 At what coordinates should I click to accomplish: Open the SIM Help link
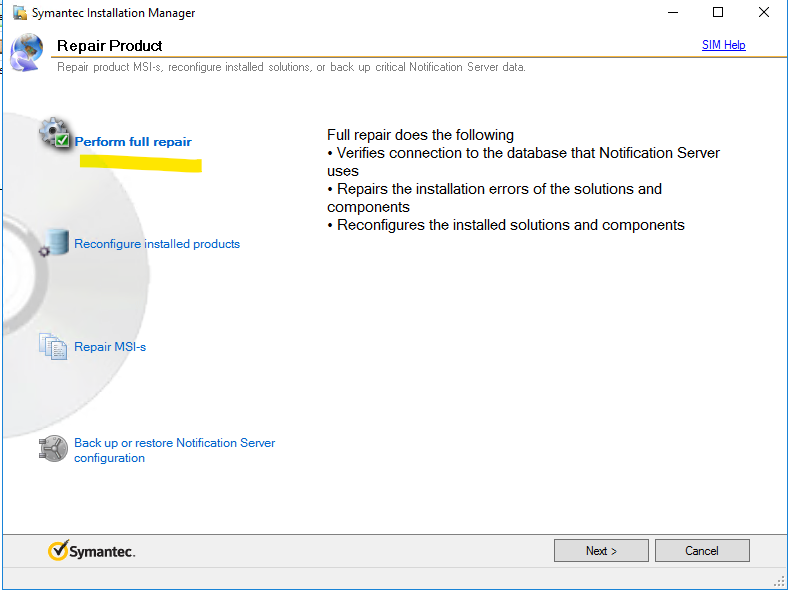[724, 45]
